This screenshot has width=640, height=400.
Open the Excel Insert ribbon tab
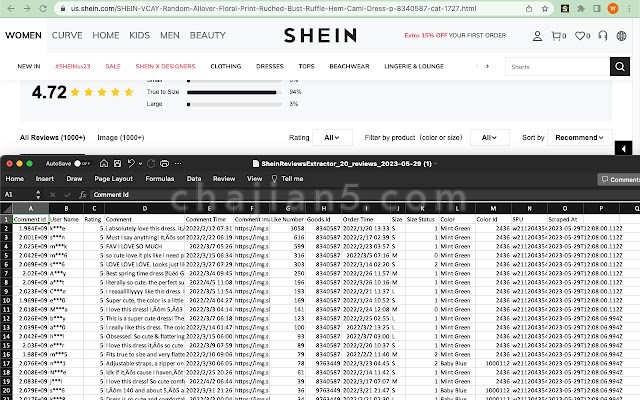click(45, 179)
